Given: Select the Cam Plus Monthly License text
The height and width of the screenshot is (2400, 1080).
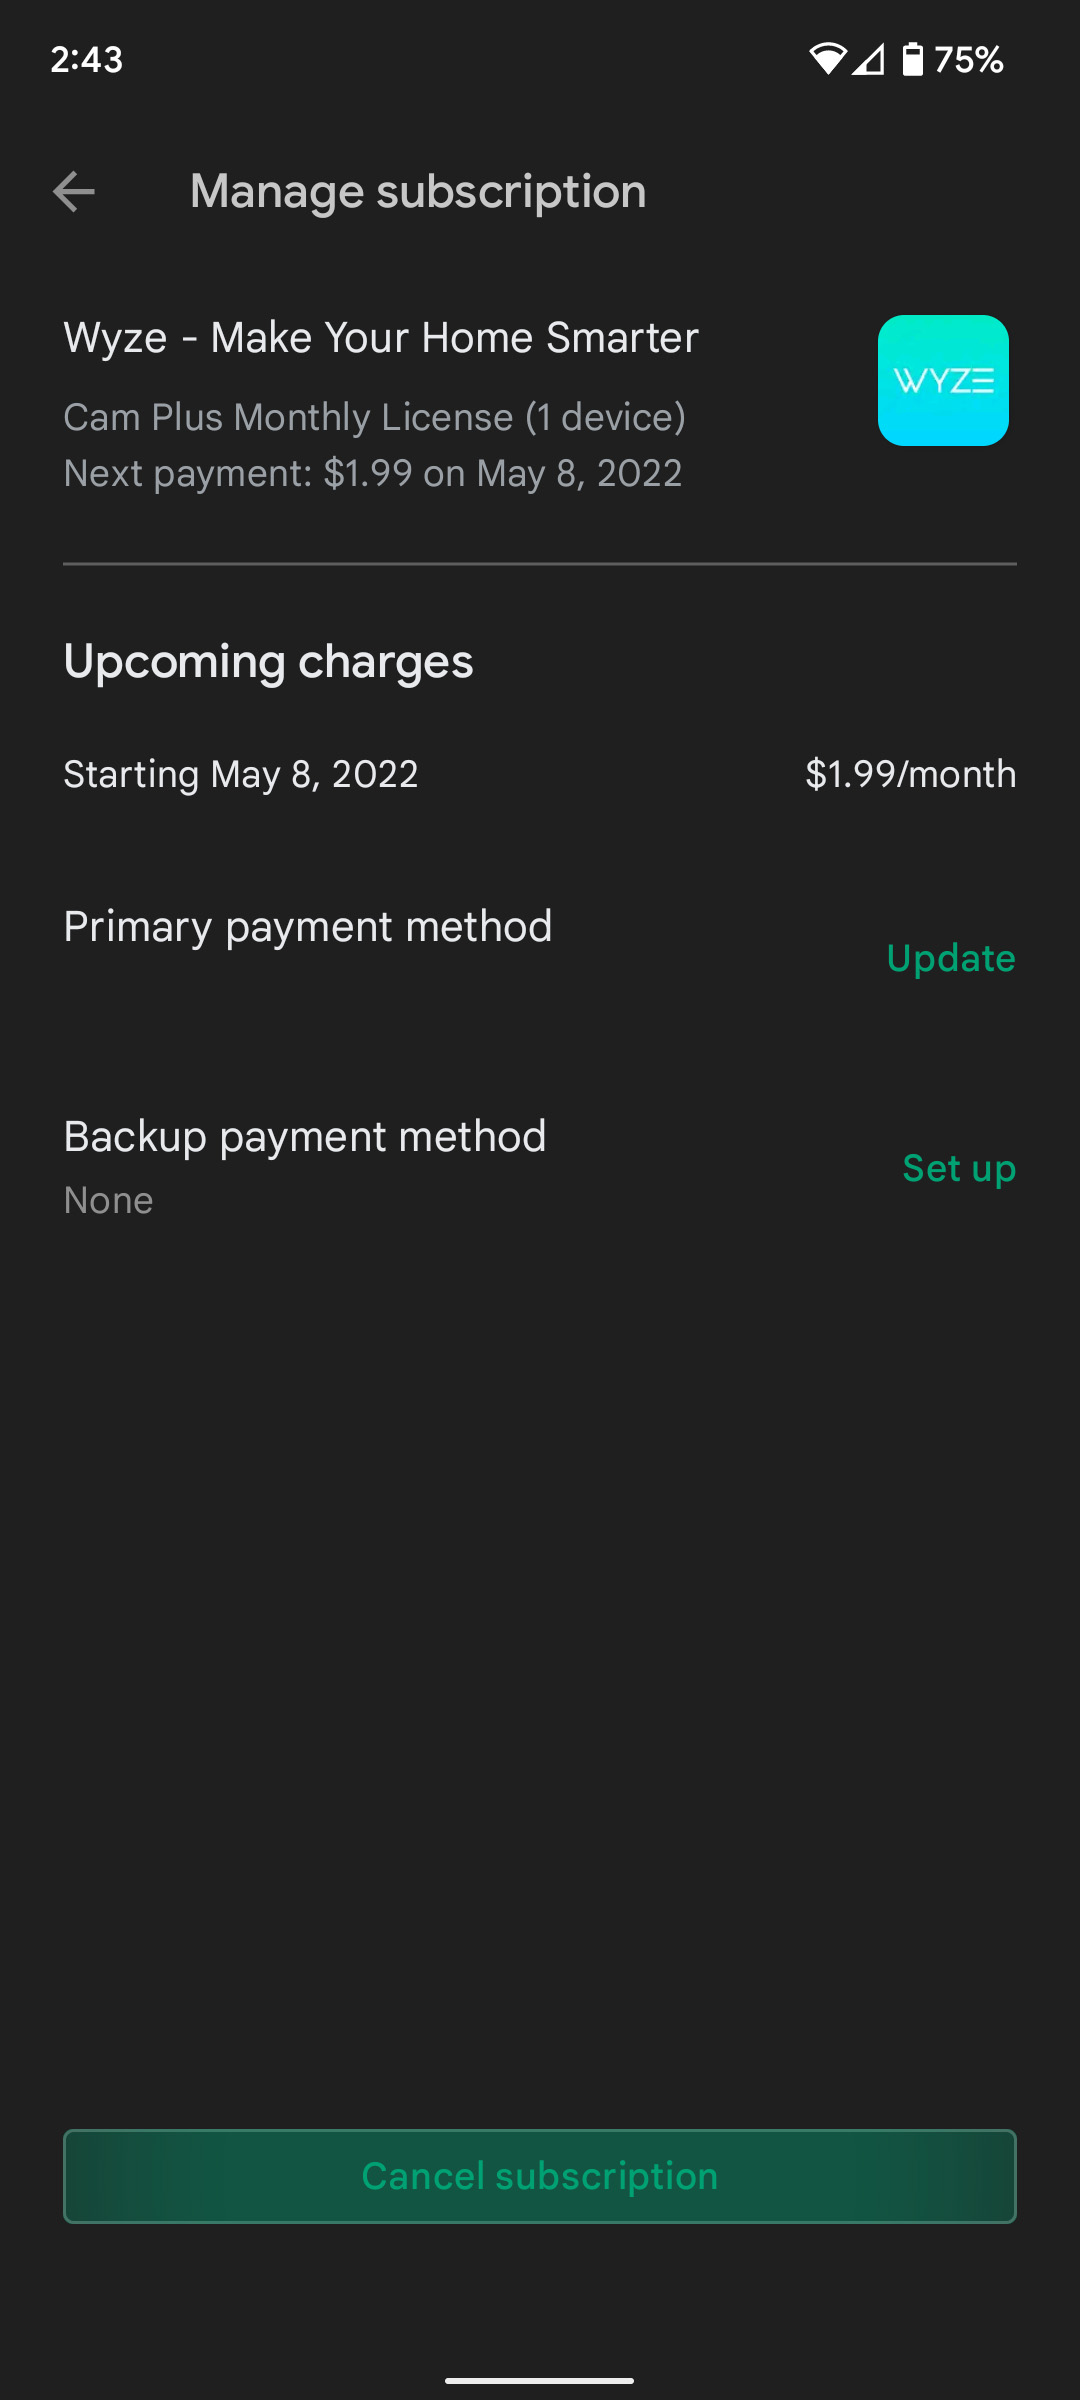Looking at the screenshot, I should pos(374,417).
